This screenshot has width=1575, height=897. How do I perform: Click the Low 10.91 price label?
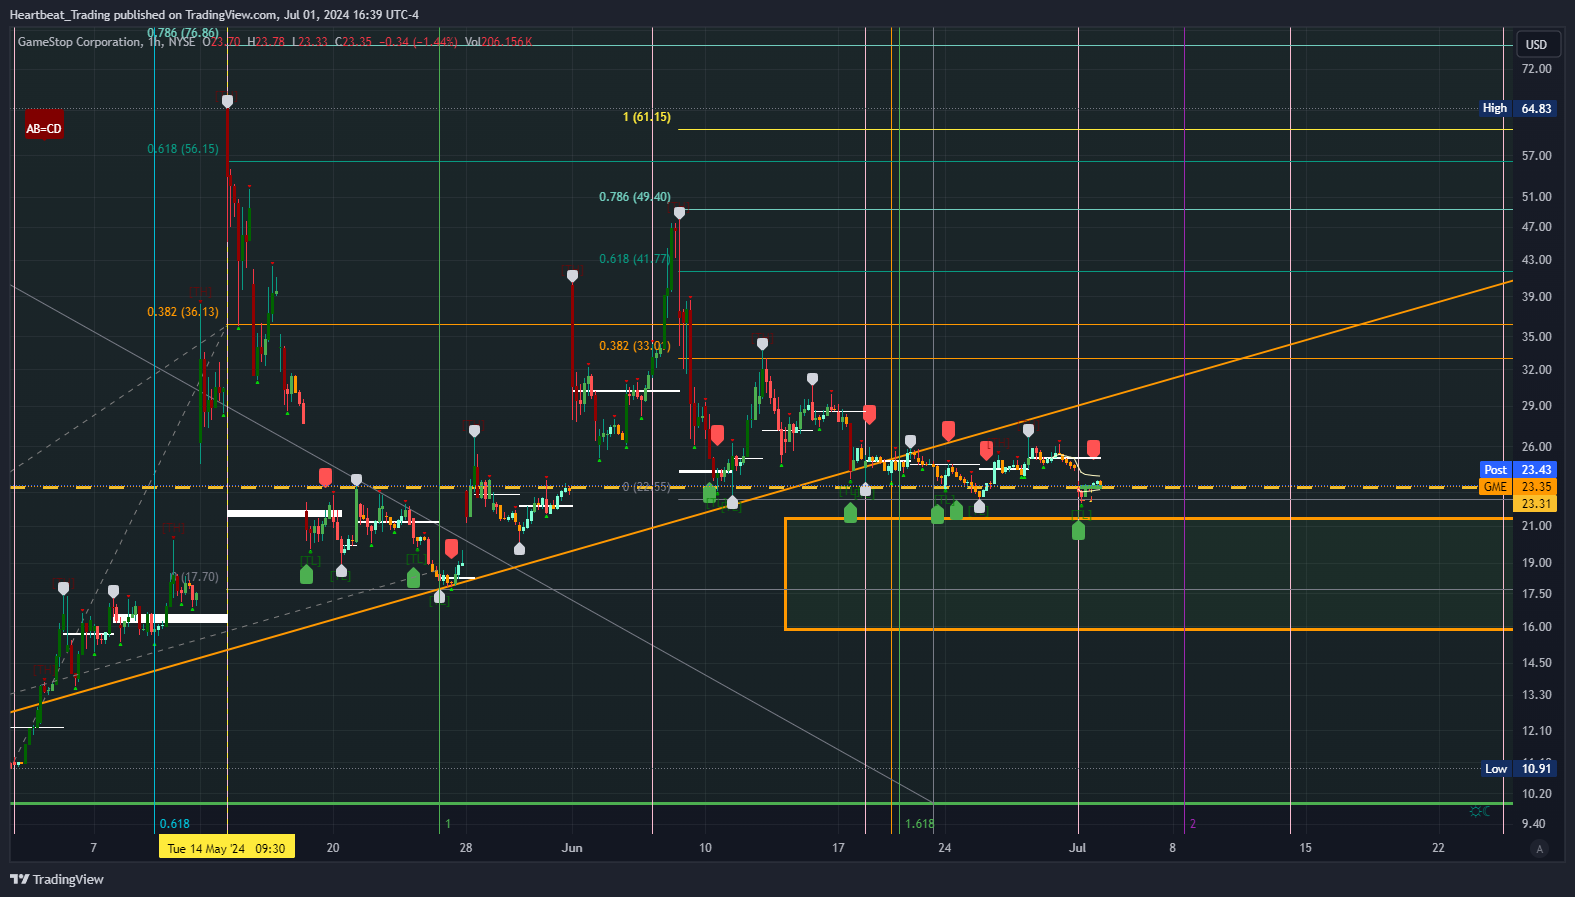[1519, 768]
